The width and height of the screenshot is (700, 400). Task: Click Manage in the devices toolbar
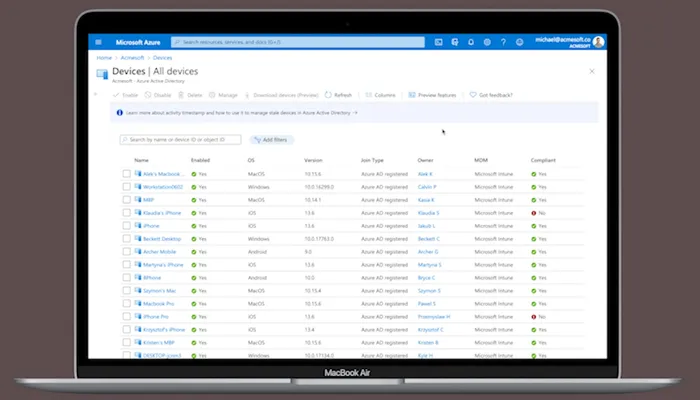[x=223, y=95]
